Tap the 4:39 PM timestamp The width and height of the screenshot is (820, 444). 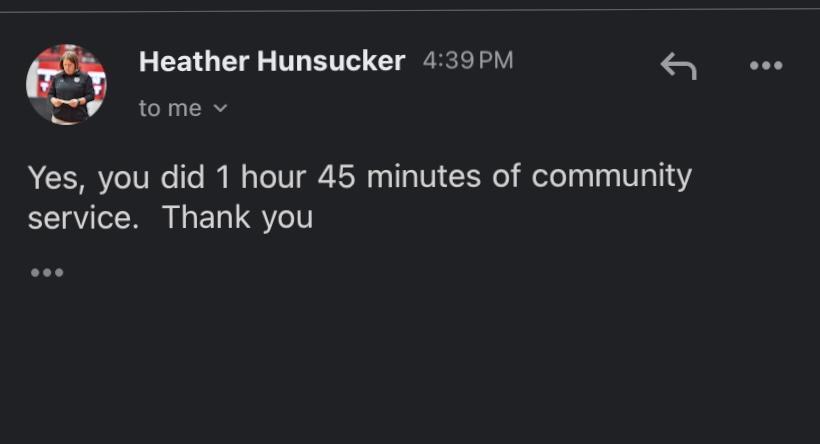coord(467,61)
